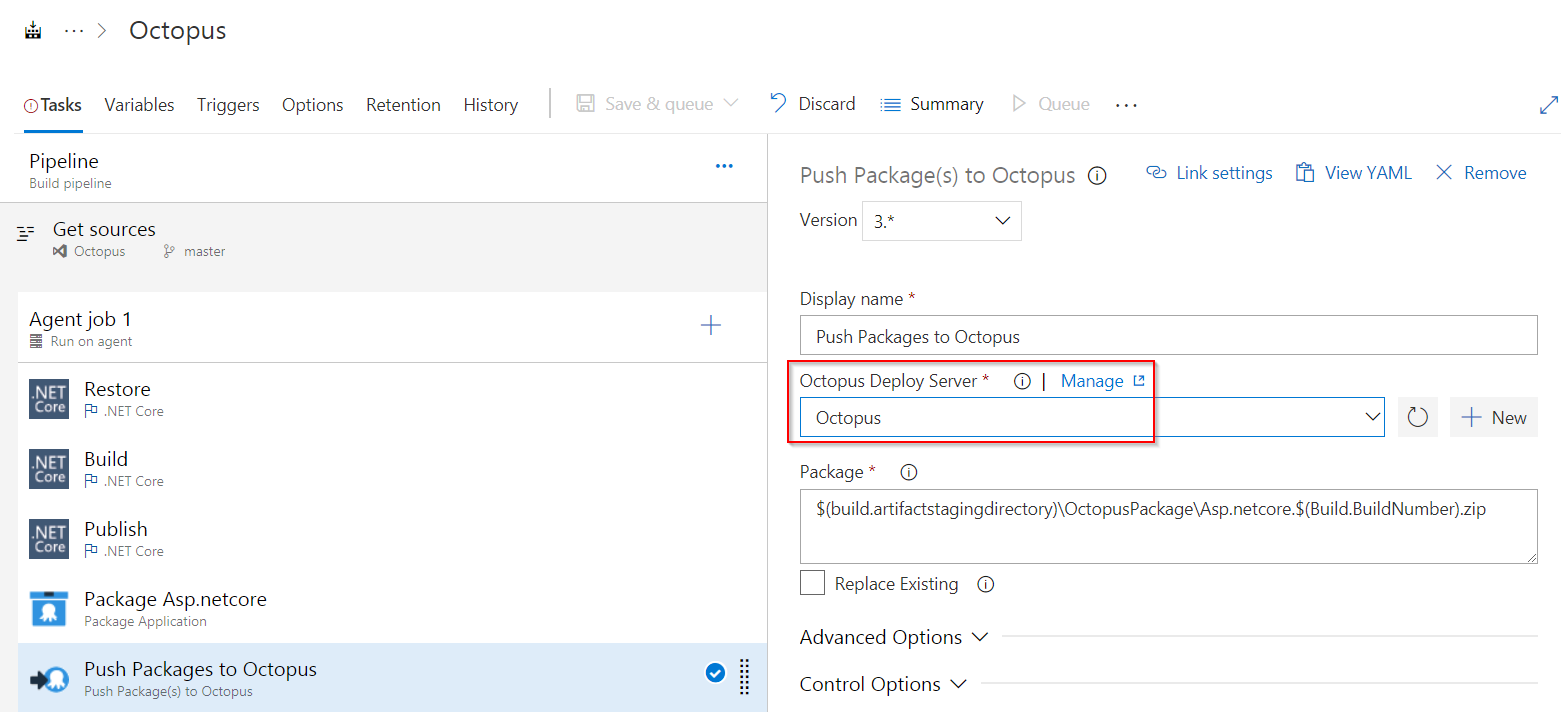Toggle the Push Packages task enabled checkmark
The image size is (1561, 712).
715,673
